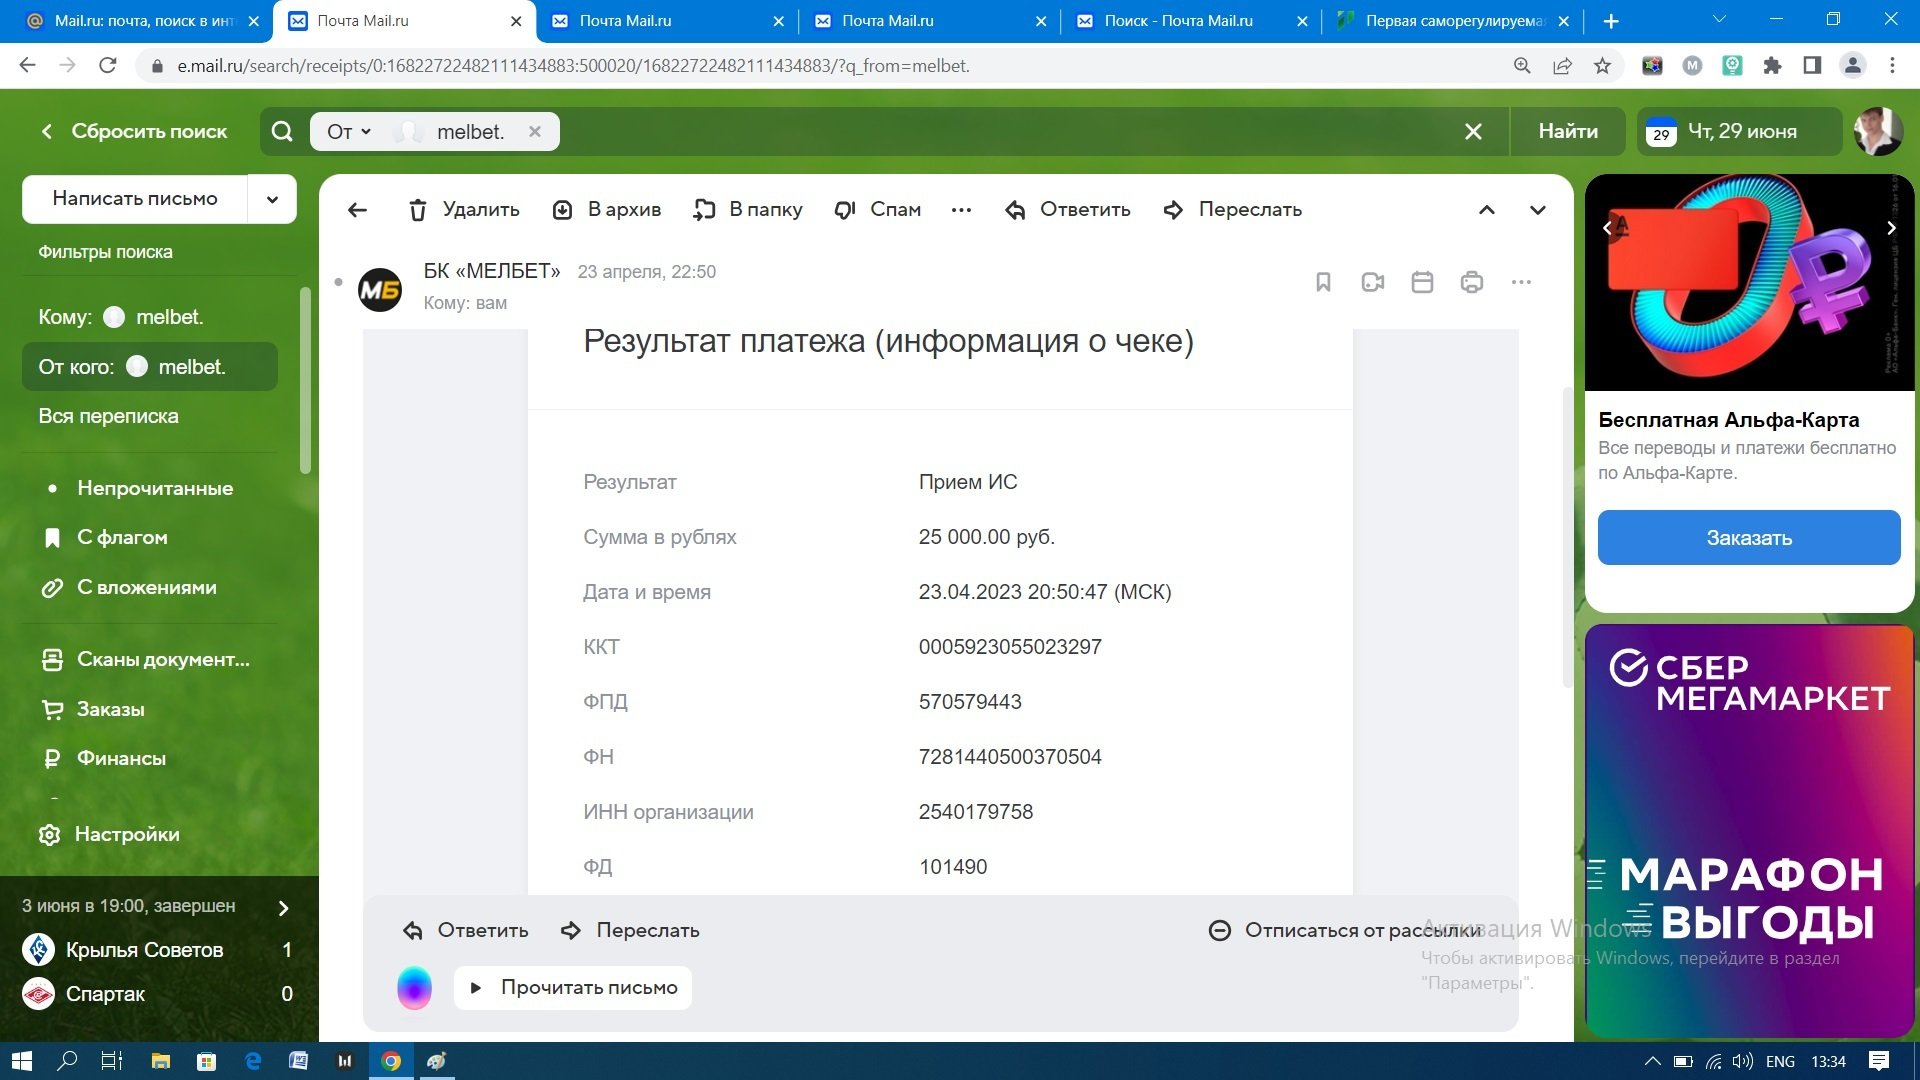Image resolution: width=1920 pixels, height=1080 pixels.
Task: Open the toolbar three-dots more menu
Action: click(x=961, y=210)
